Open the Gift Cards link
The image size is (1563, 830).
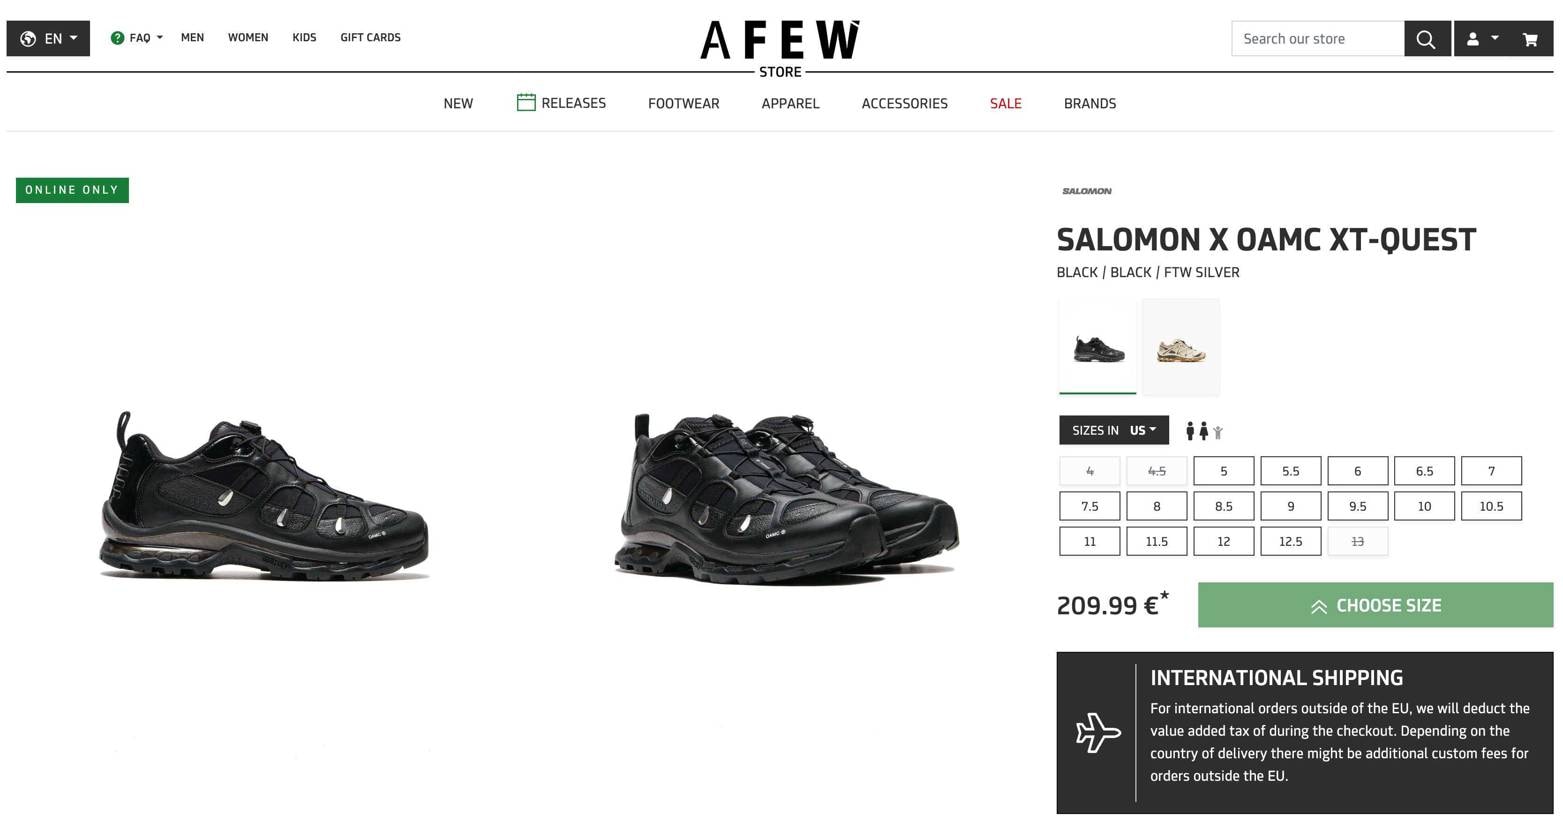point(370,38)
